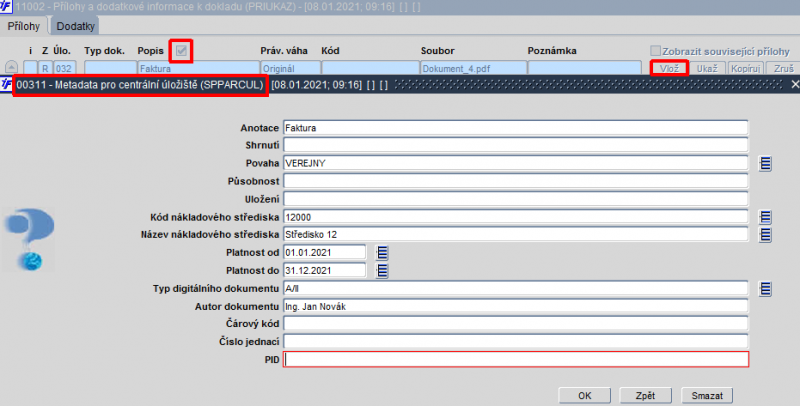Click the empty Poznámka cell in row
The width and height of the screenshot is (800, 406).
(585, 68)
